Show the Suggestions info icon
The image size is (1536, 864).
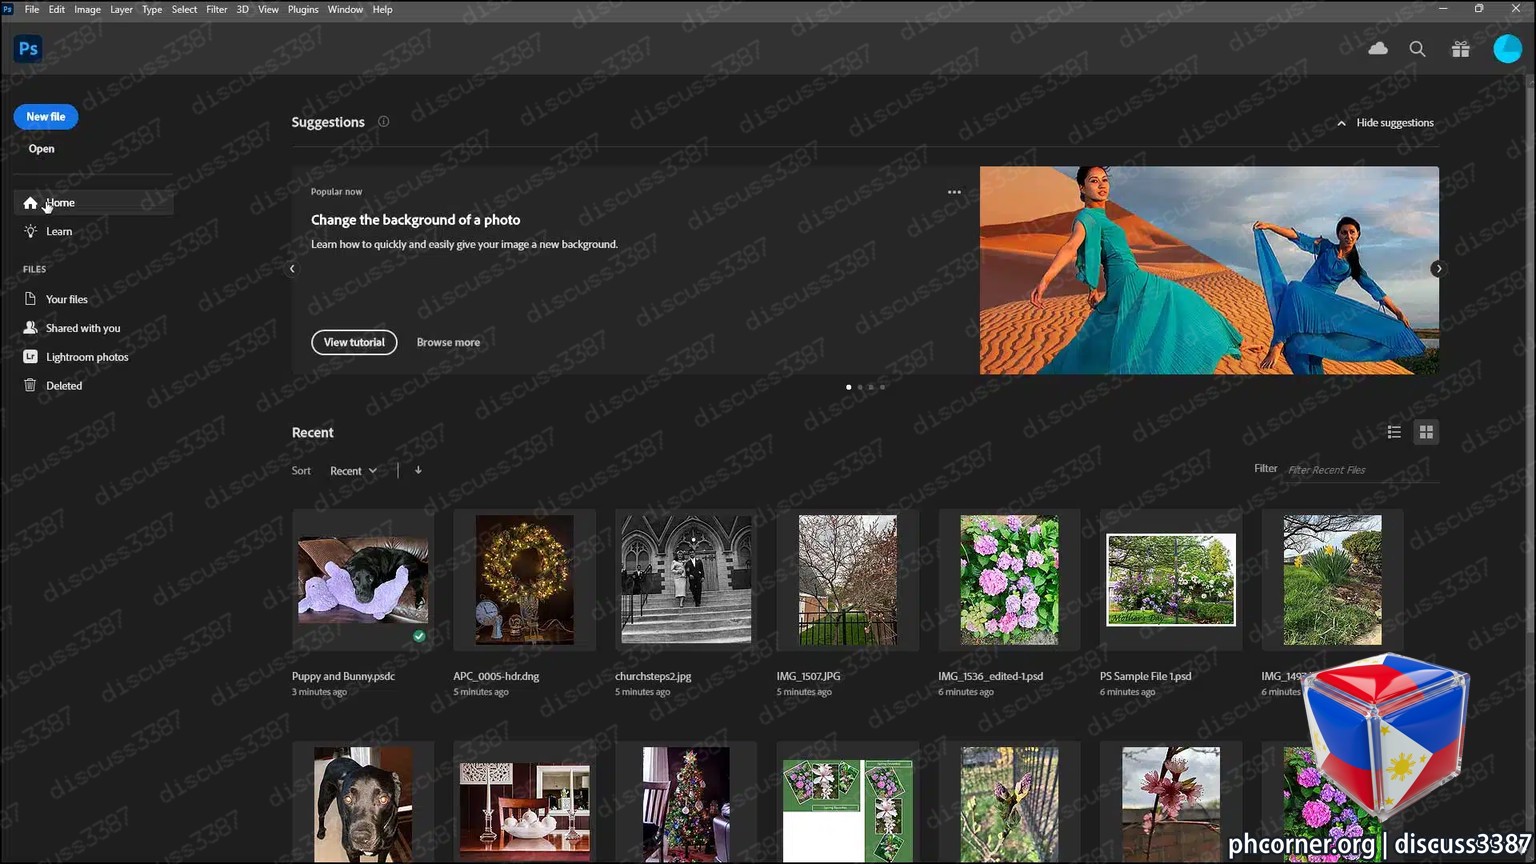(383, 122)
